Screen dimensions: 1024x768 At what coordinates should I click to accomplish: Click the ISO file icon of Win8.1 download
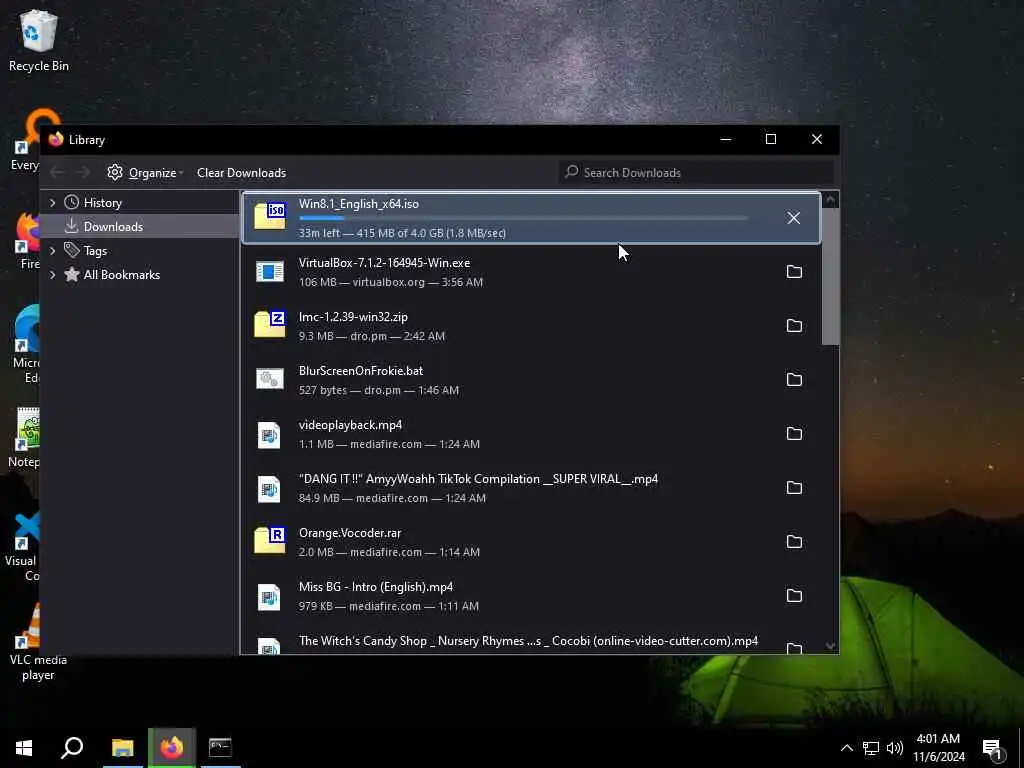click(270, 216)
